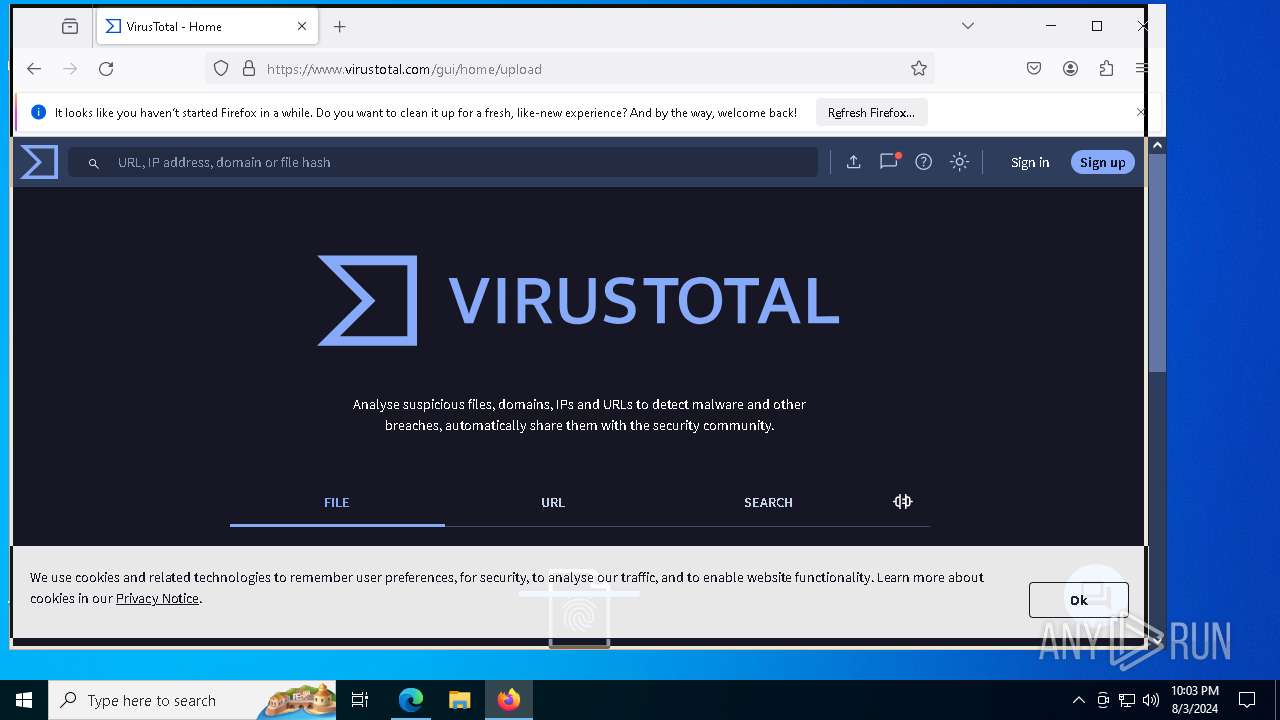Select the VirusTotal - Home browser tab

pos(207,27)
